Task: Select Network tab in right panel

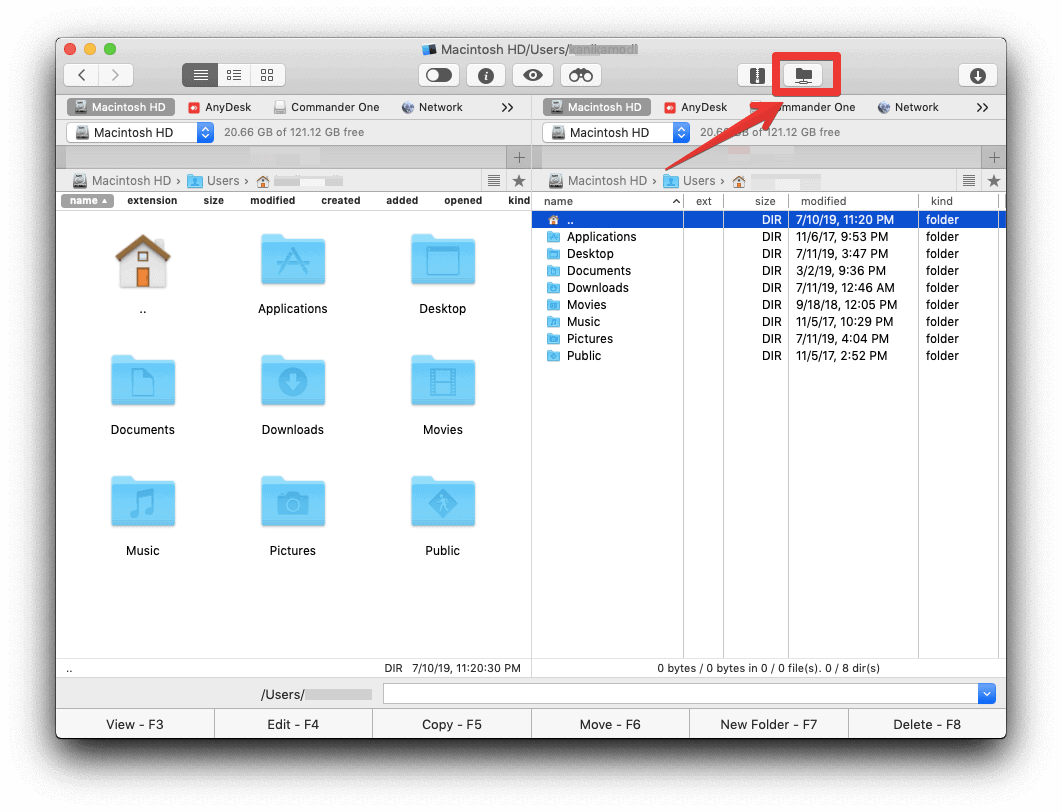Action: pos(909,107)
